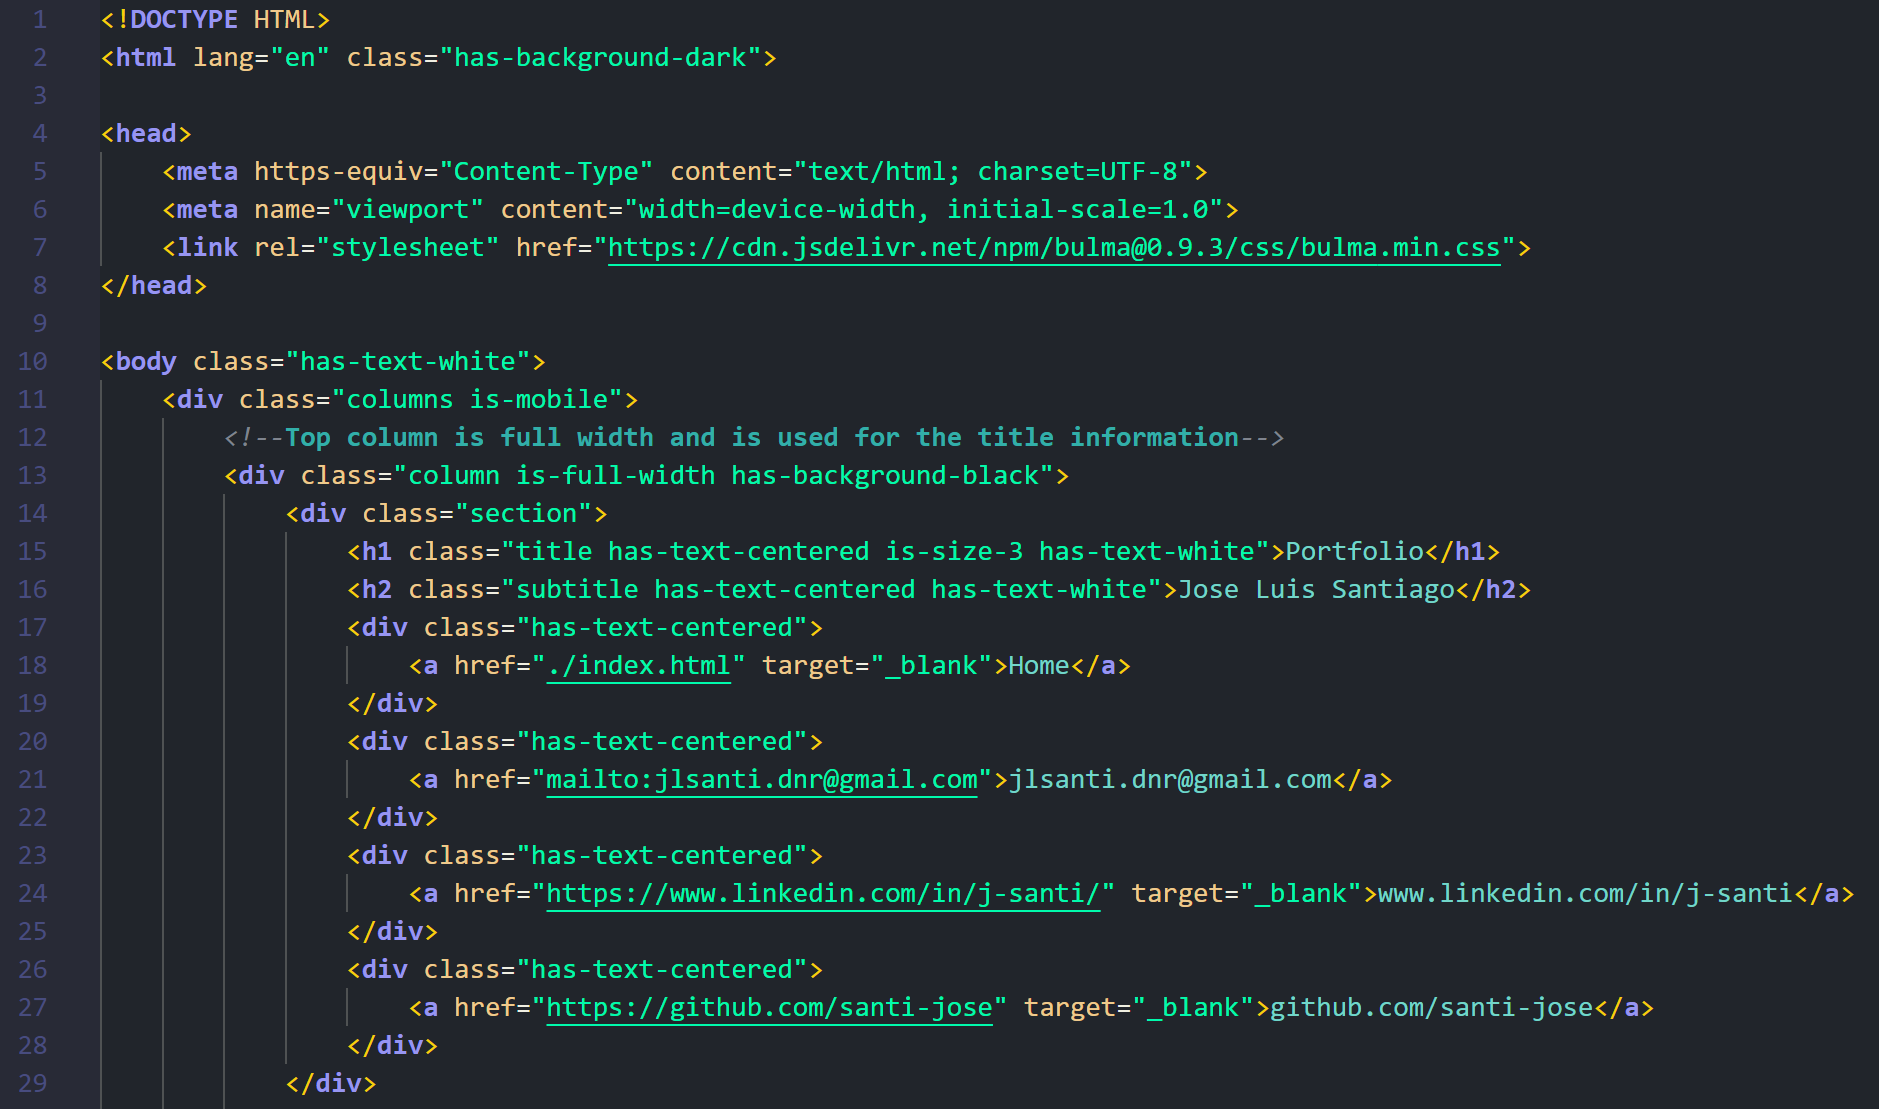Click line number 12 beside the comment

[x=33, y=438]
